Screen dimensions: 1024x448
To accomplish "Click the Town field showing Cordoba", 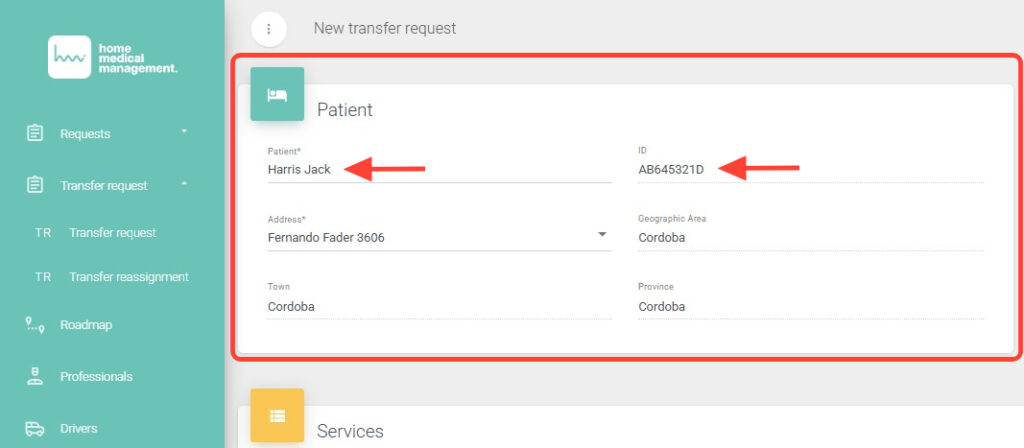I will click(x=439, y=307).
